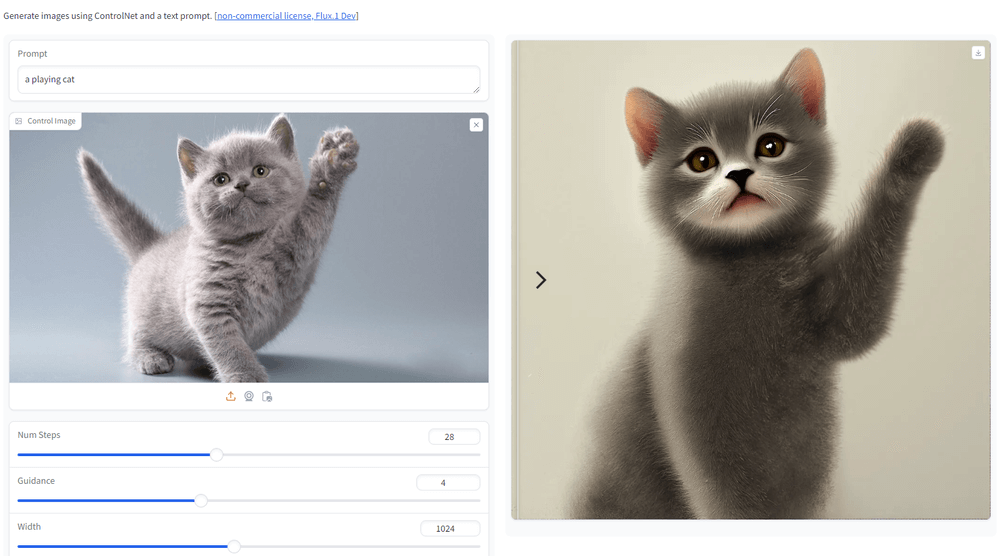This screenshot has height=556, width=1000.
Task: Click the 'Guidance' label text
Action: pyautogui.click(x=36, y=481)
